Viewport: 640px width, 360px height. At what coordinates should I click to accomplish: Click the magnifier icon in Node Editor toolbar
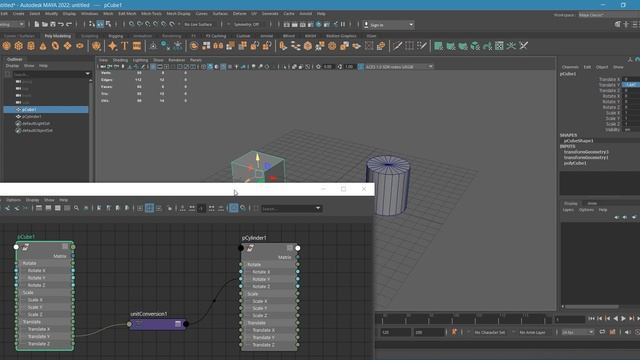point(76,208)
